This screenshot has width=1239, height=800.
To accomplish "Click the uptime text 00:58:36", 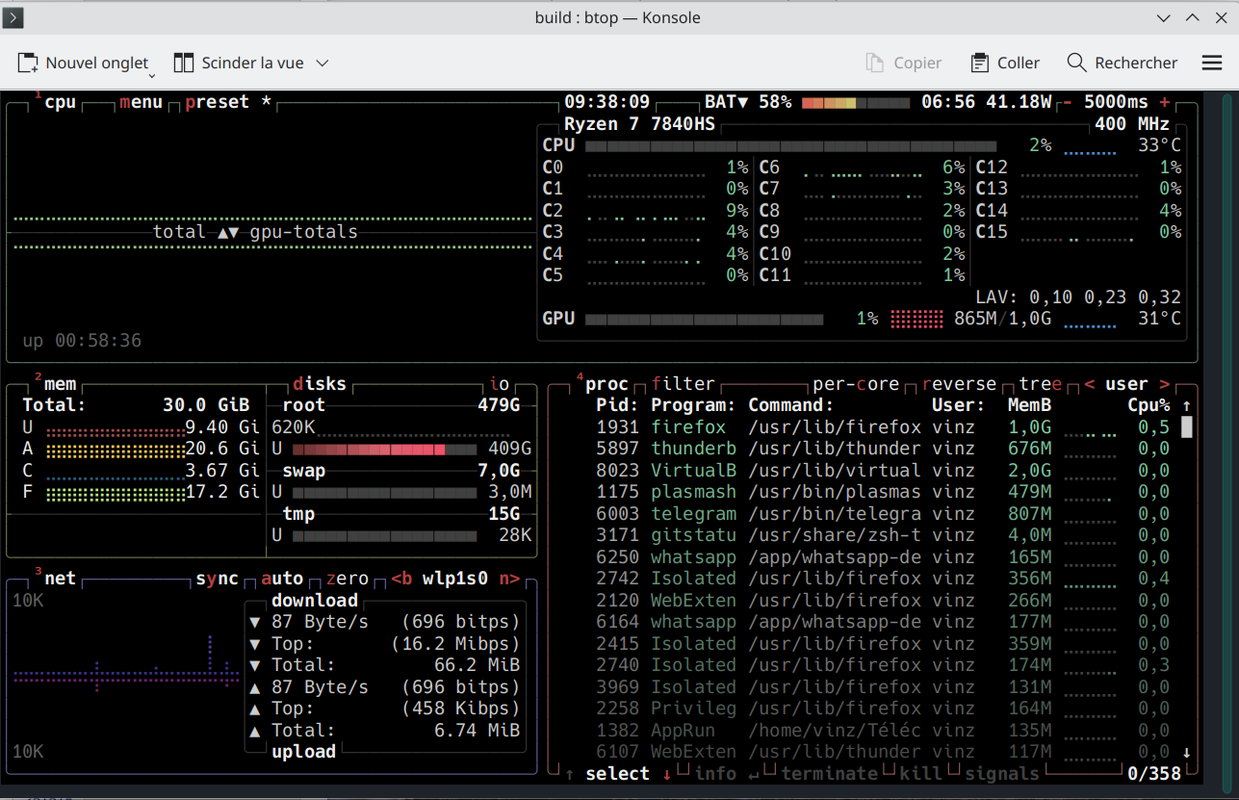I will 98,341.
